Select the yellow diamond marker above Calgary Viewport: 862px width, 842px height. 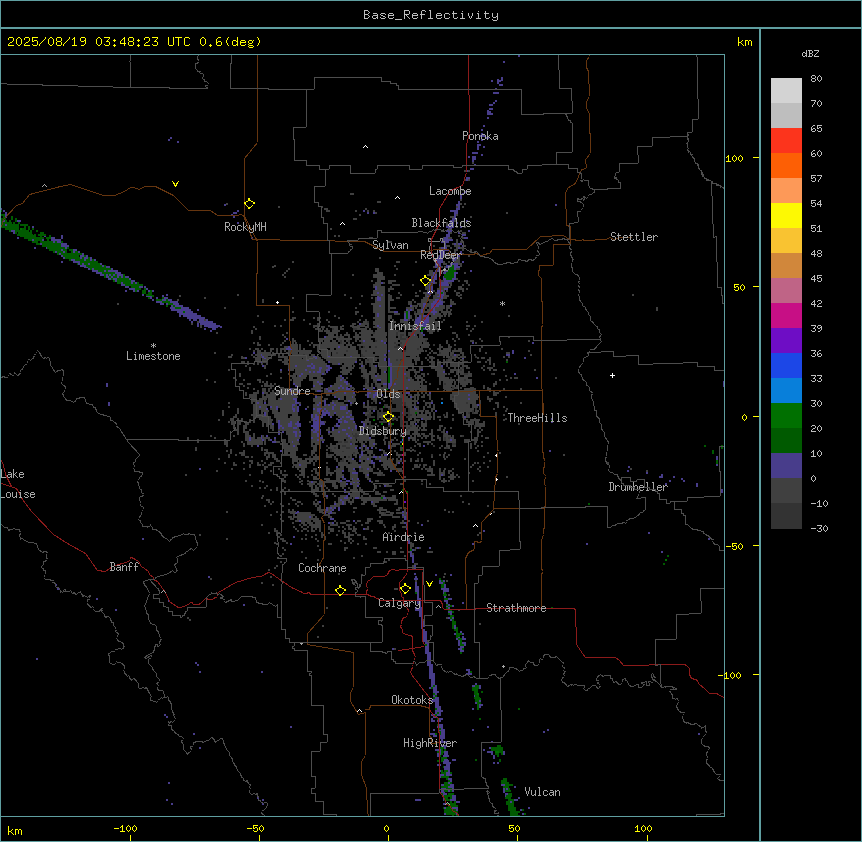click(x=405, y=589)
